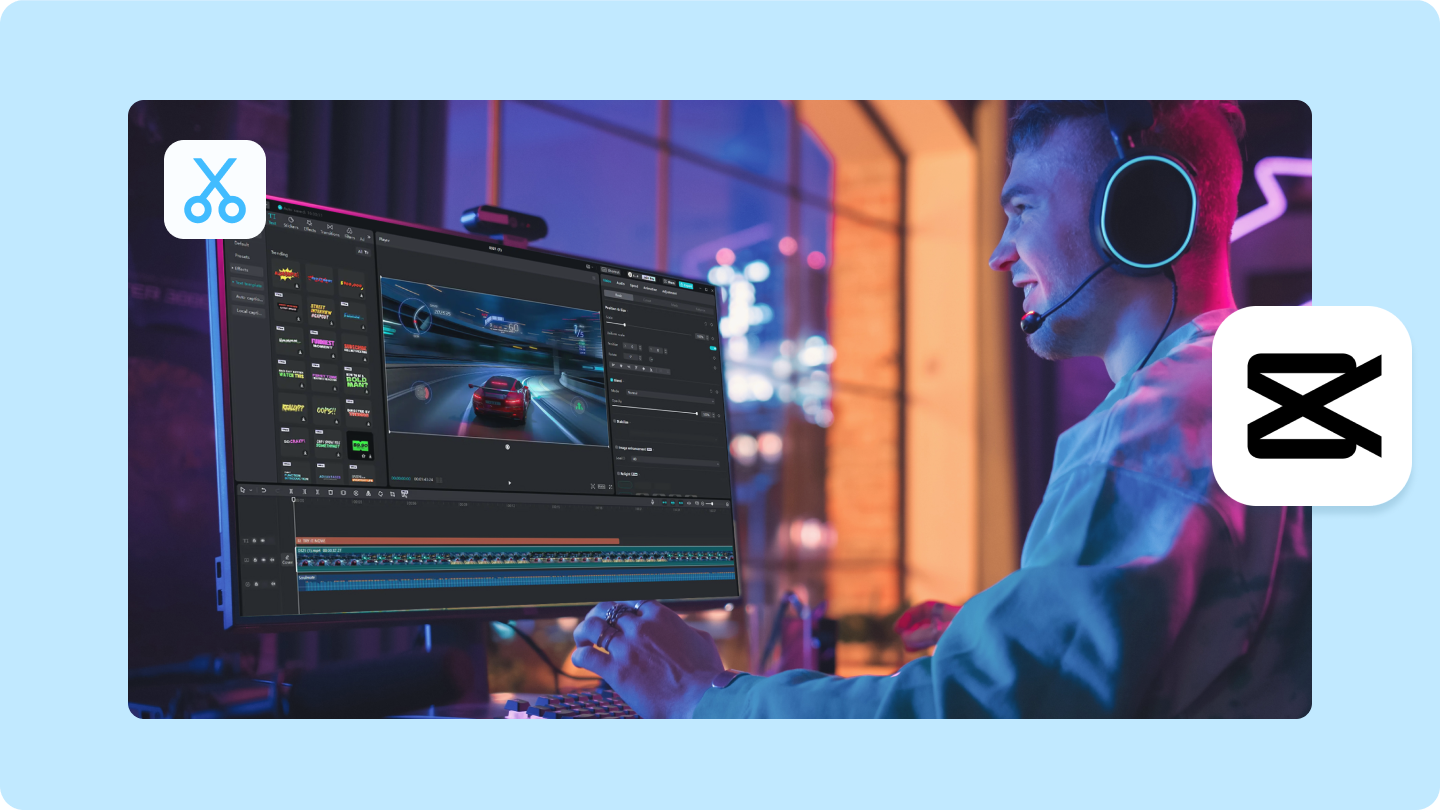Select the Soulmate audio clip
1440x810 pixels.
coord(517,581)
